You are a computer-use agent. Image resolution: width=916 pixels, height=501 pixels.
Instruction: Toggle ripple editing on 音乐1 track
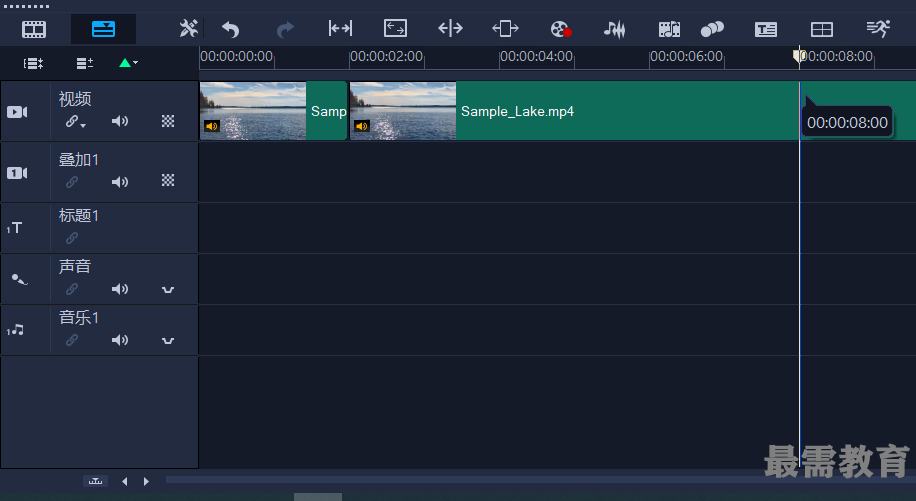pyautogui.click(x=72, y=339)
